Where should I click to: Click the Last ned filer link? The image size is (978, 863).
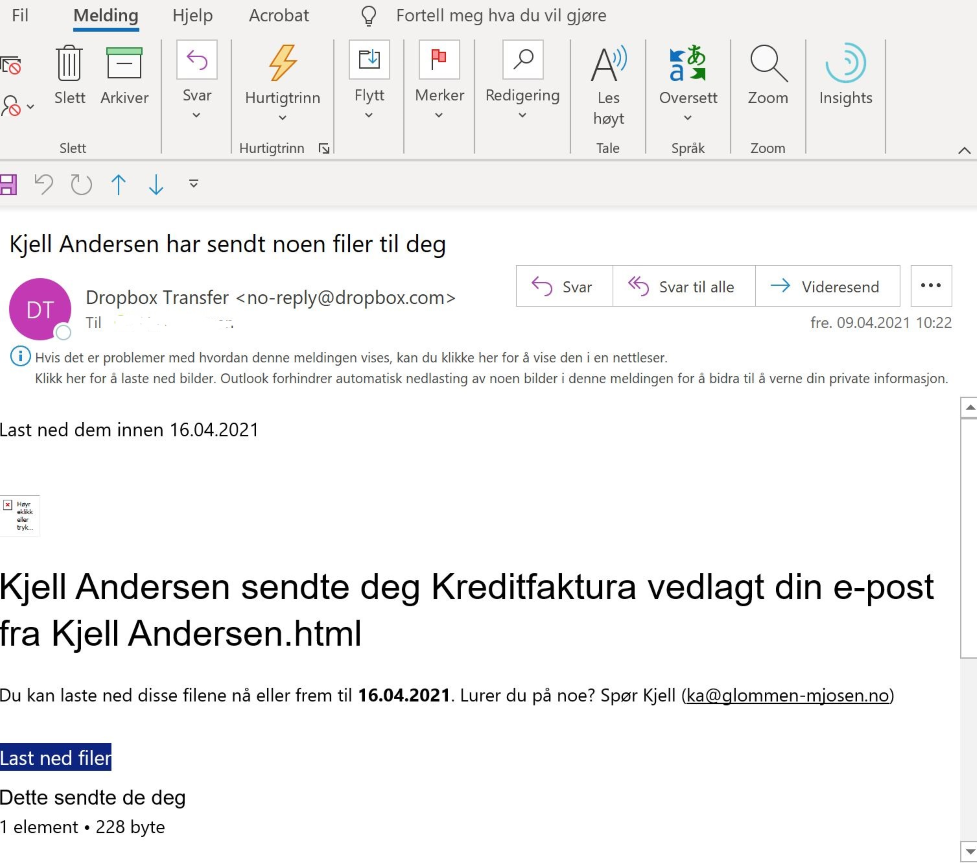[56, 758]
